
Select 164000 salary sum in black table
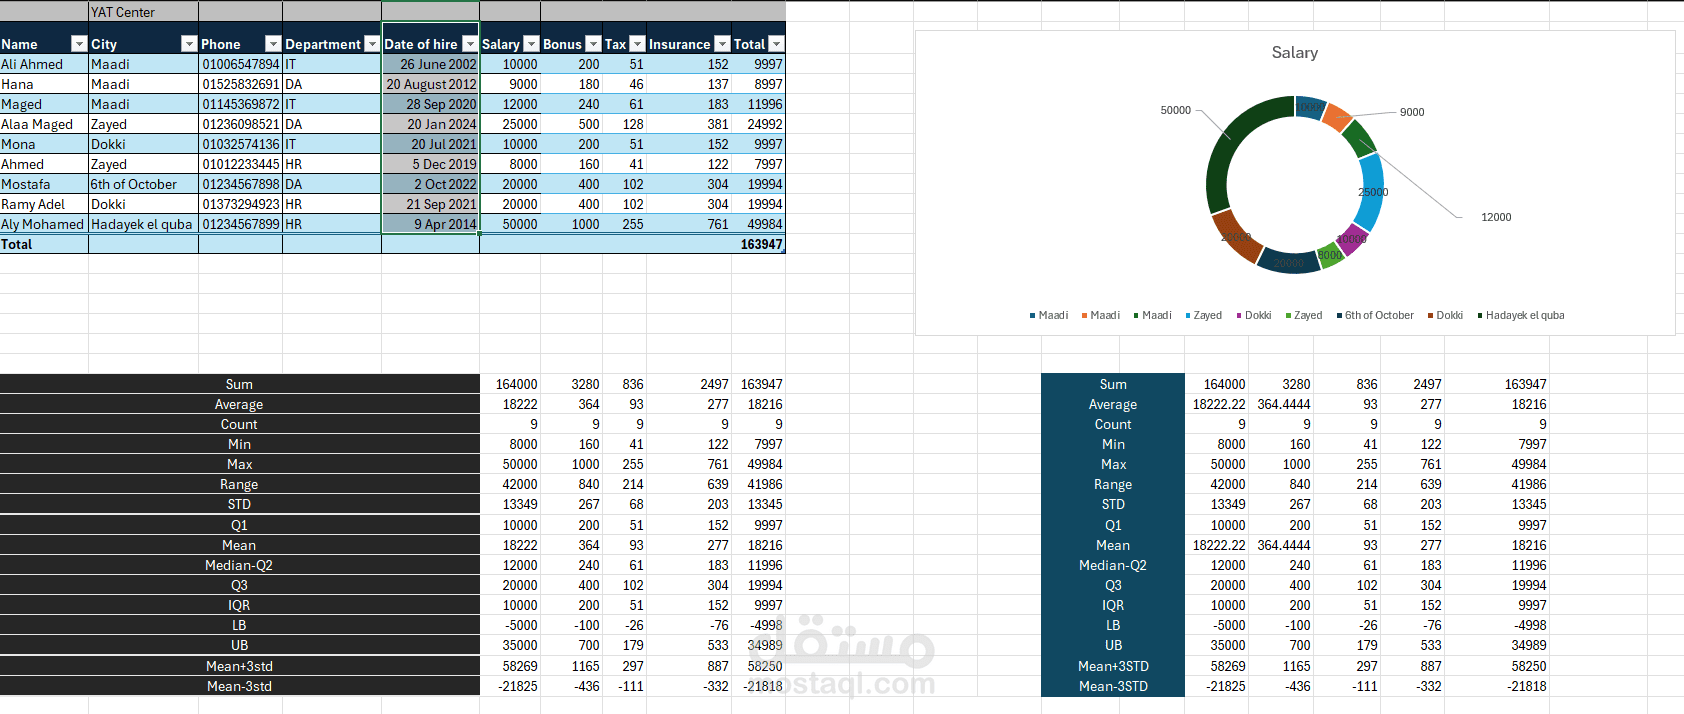tap(511, 384)
